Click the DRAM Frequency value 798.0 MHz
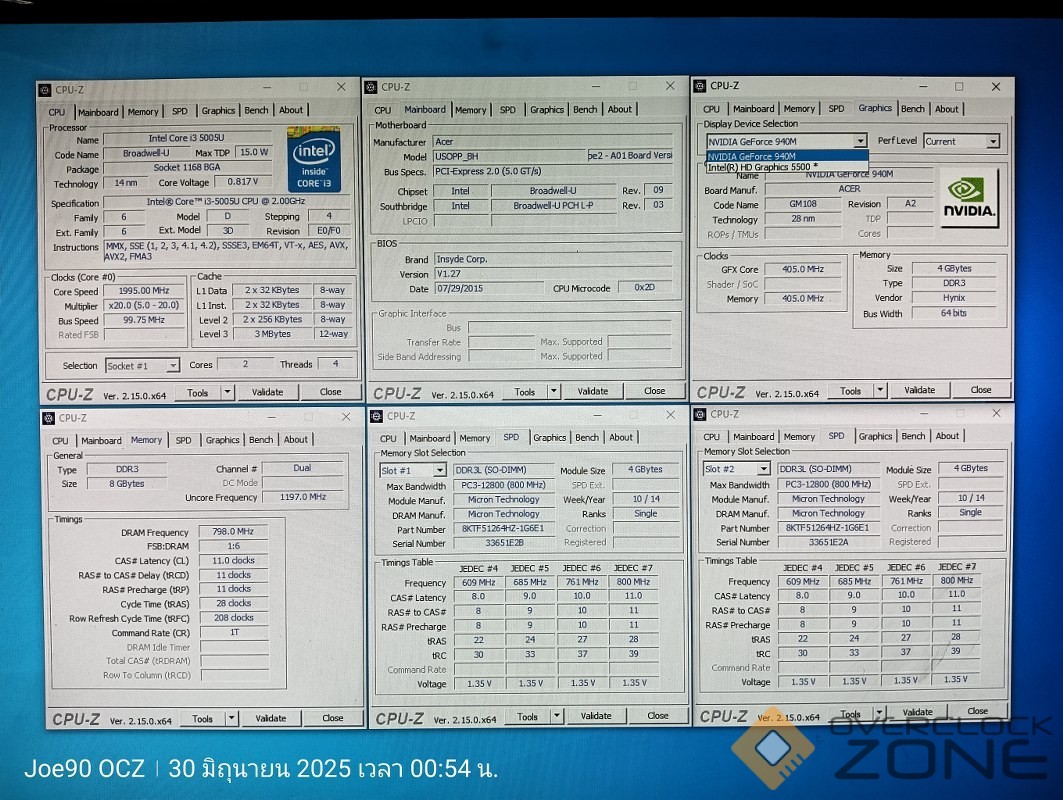This screenshot has height=800, width=1063. [233, 532]
